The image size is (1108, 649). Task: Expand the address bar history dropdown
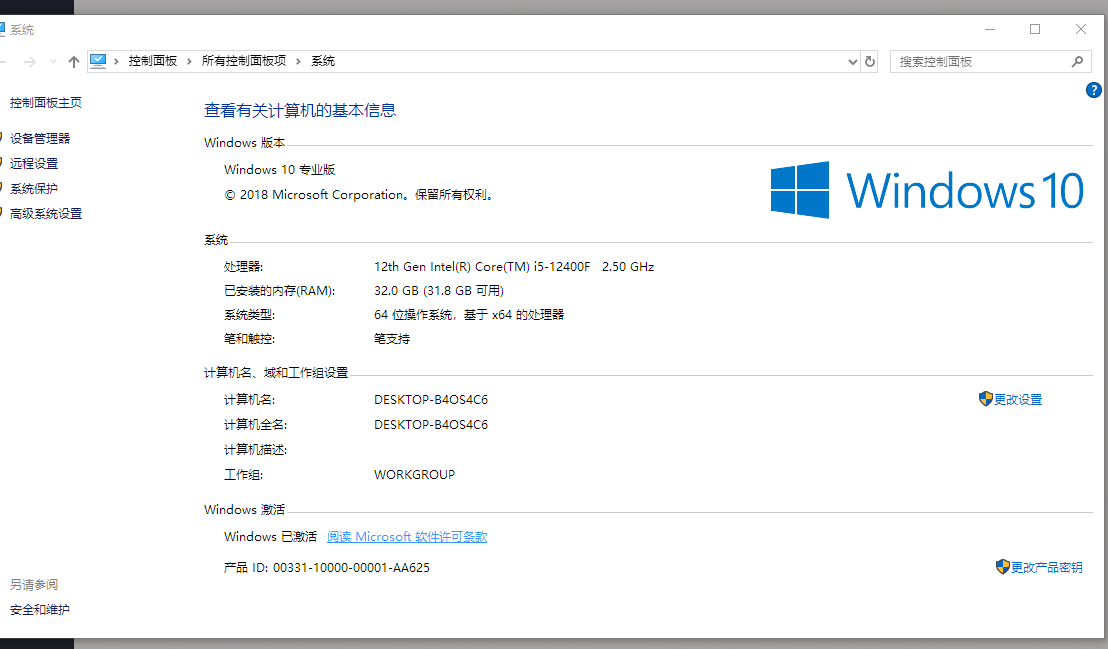(x=852, y=62)
